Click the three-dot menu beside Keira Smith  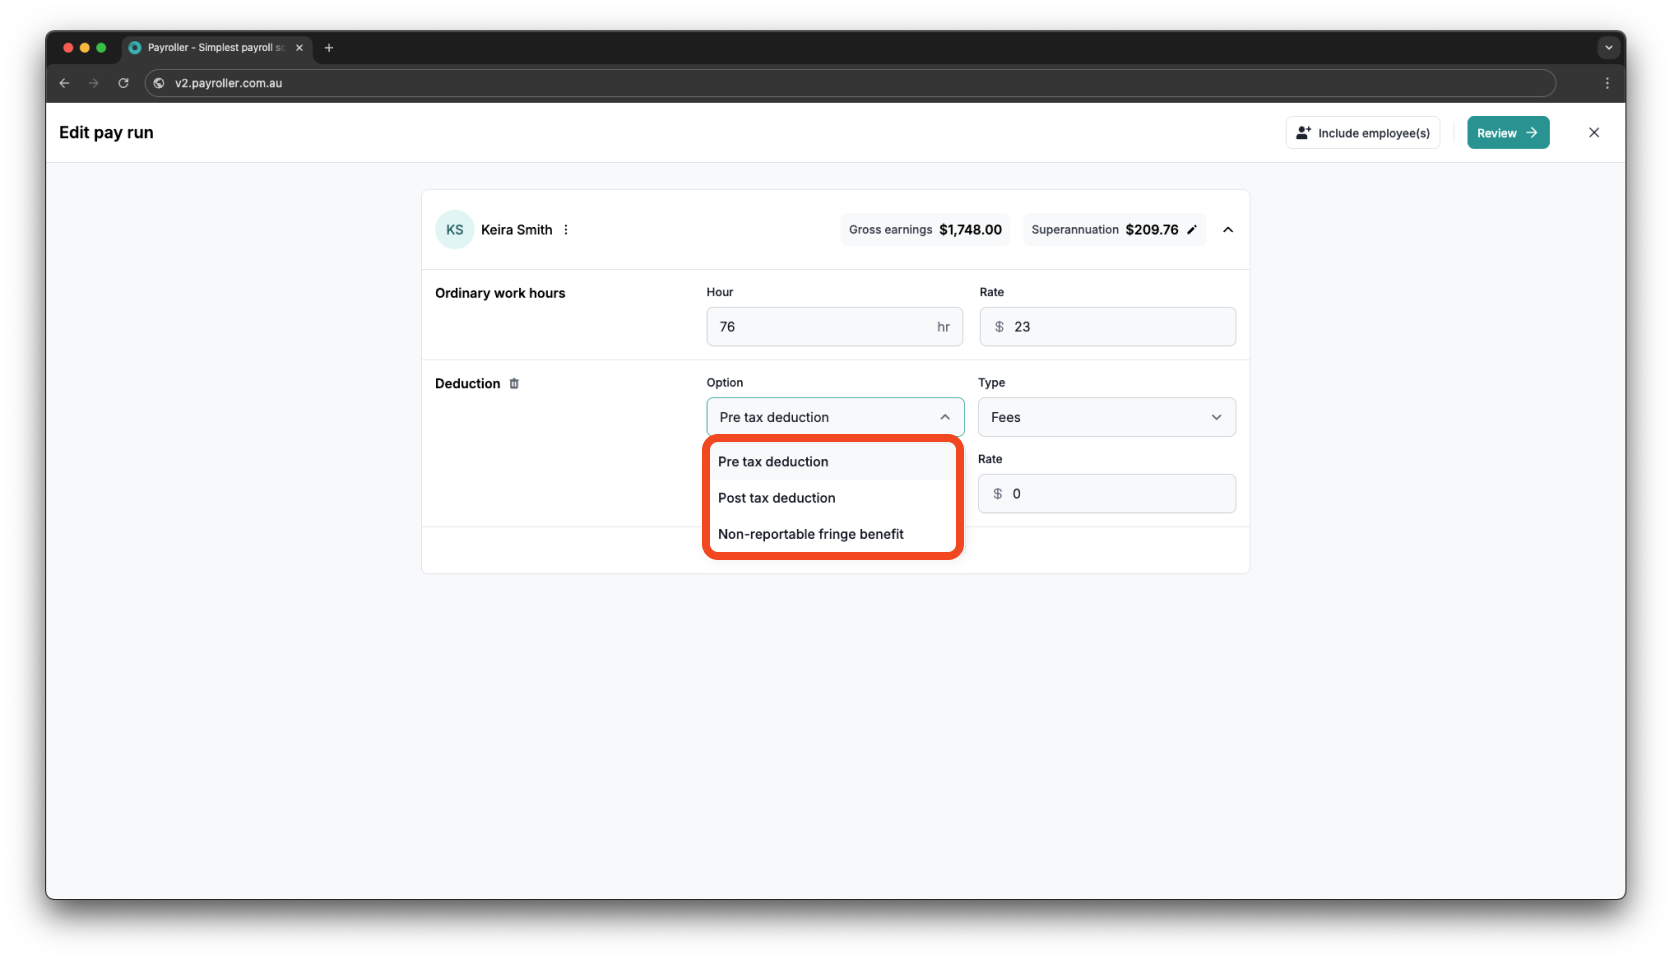(566, 229)
